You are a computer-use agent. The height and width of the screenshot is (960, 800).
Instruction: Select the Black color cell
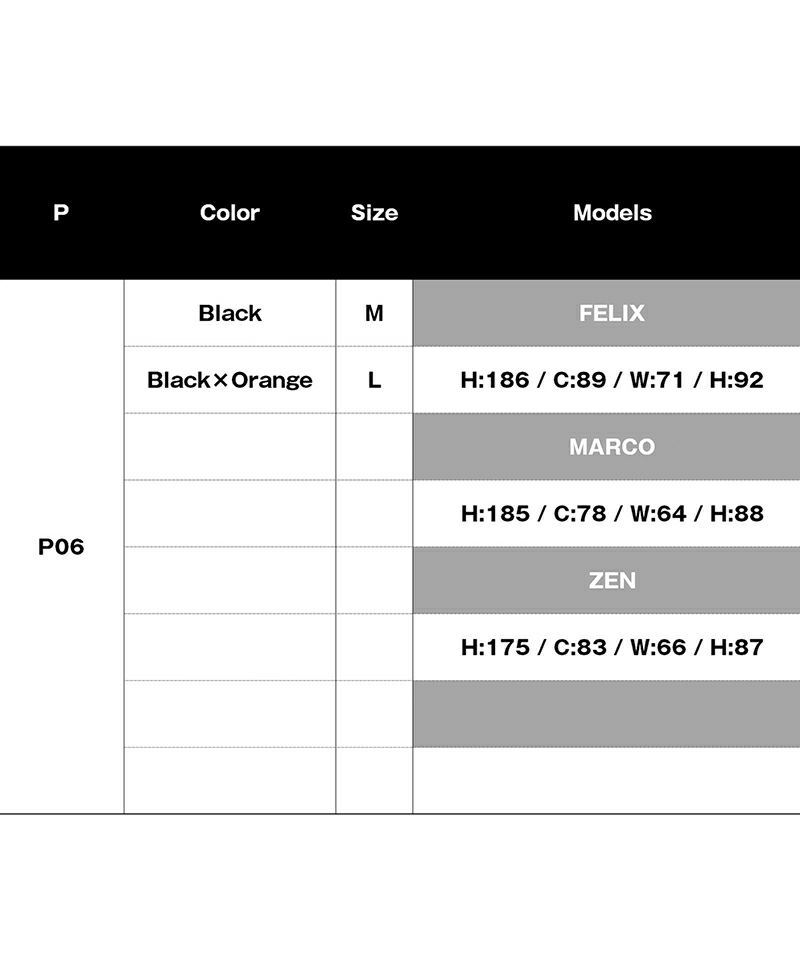tap(230, 313)
